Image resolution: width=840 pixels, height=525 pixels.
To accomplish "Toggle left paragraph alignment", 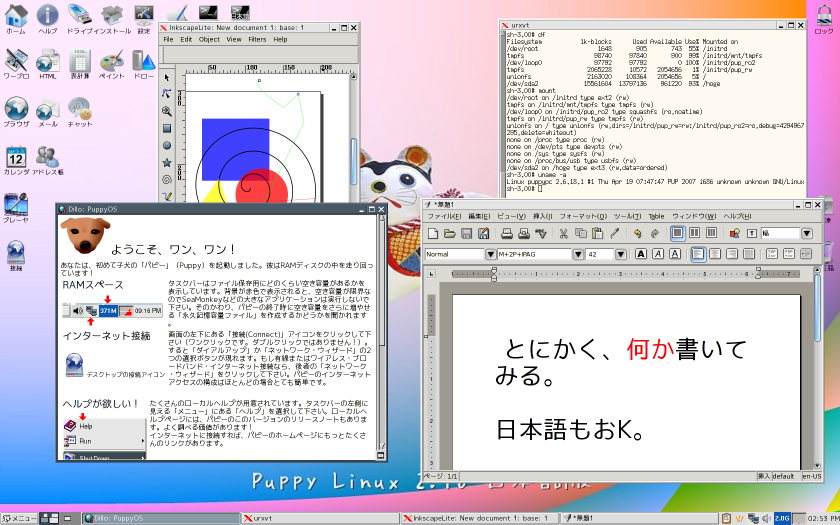I will pyautogui.click(x=698, y=254).
